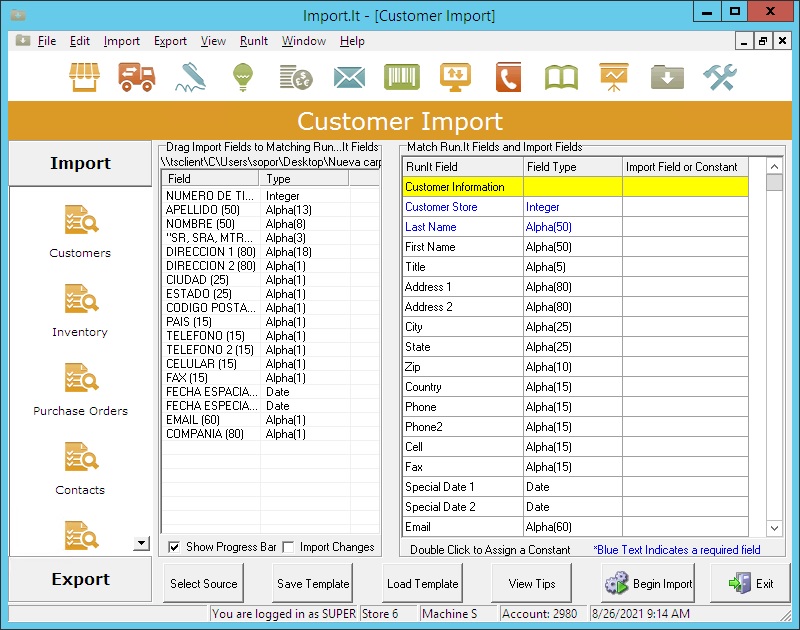
Task: Click the partially visible icon below Contacts
Action: tap(81, 535)
